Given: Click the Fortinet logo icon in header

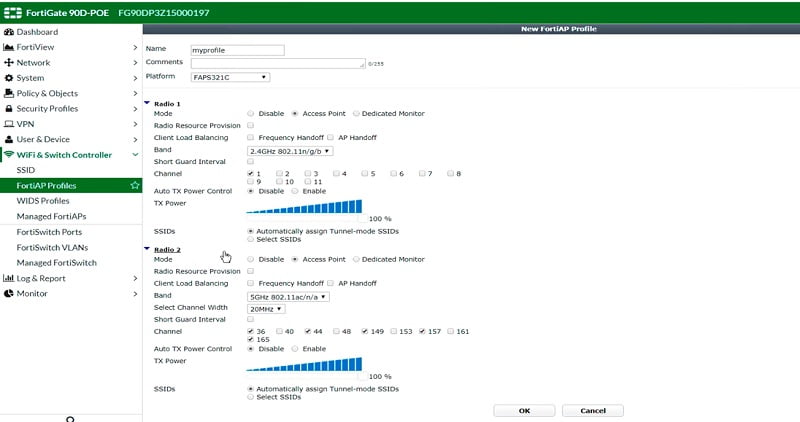Looking at the screenshot, I should tap(13, 13).
